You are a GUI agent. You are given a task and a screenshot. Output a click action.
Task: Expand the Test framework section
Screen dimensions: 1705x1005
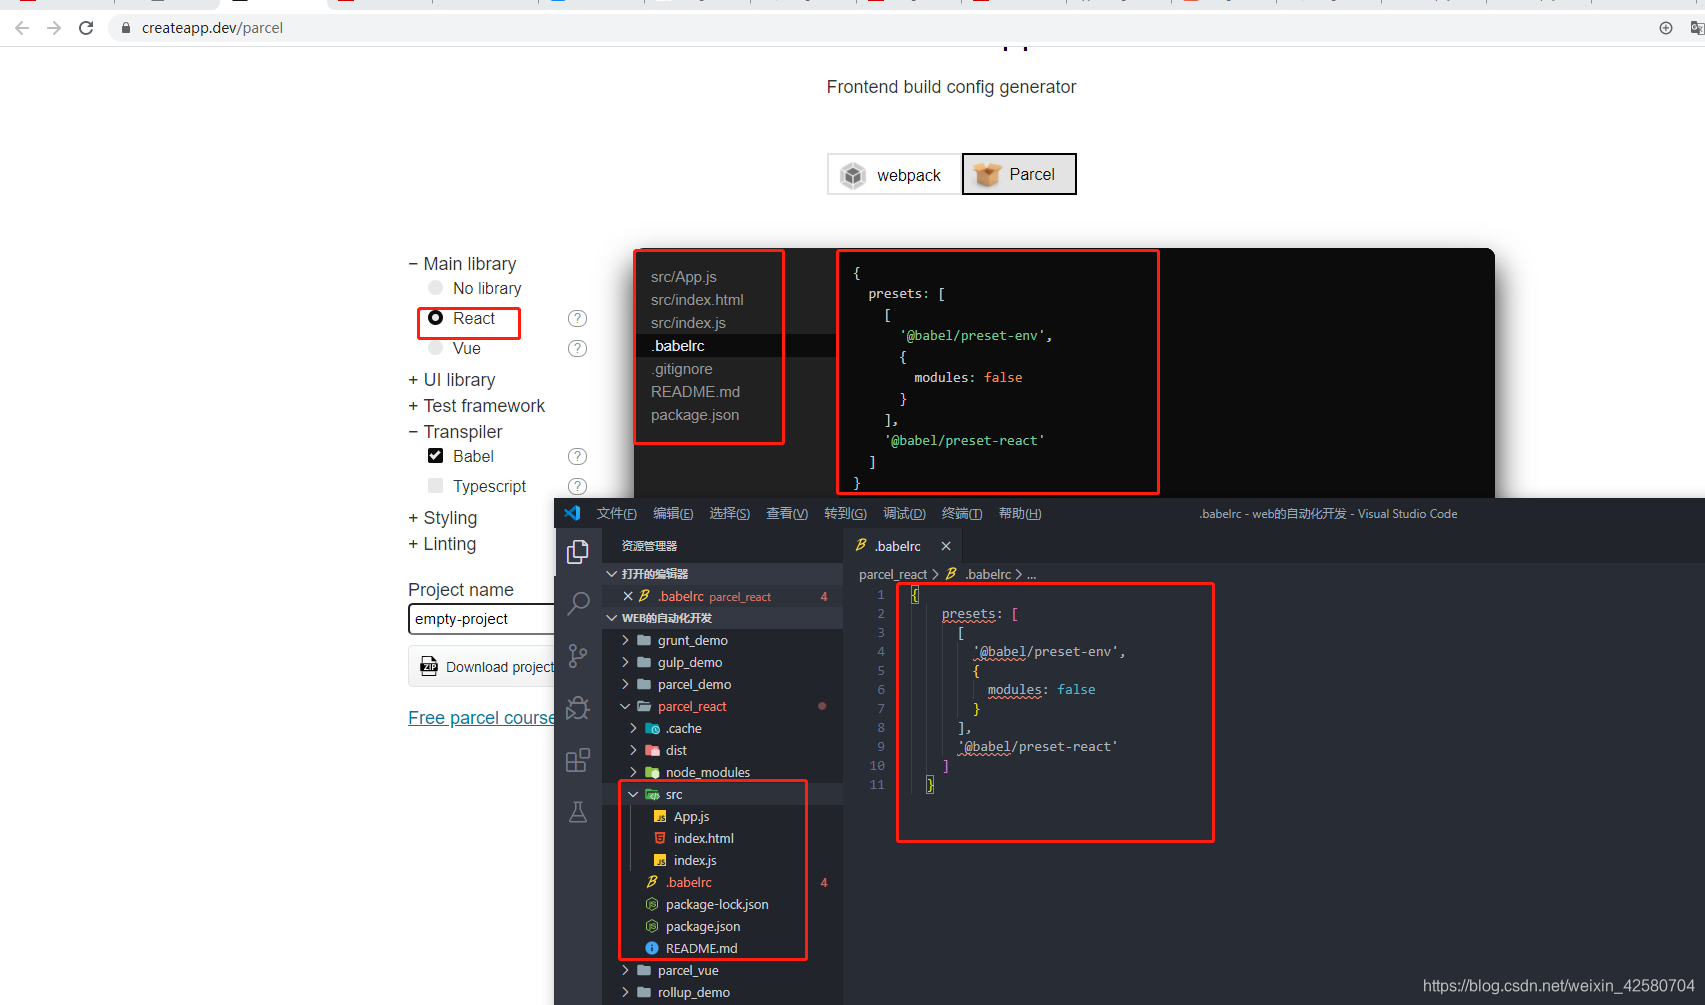click(477, 406)
